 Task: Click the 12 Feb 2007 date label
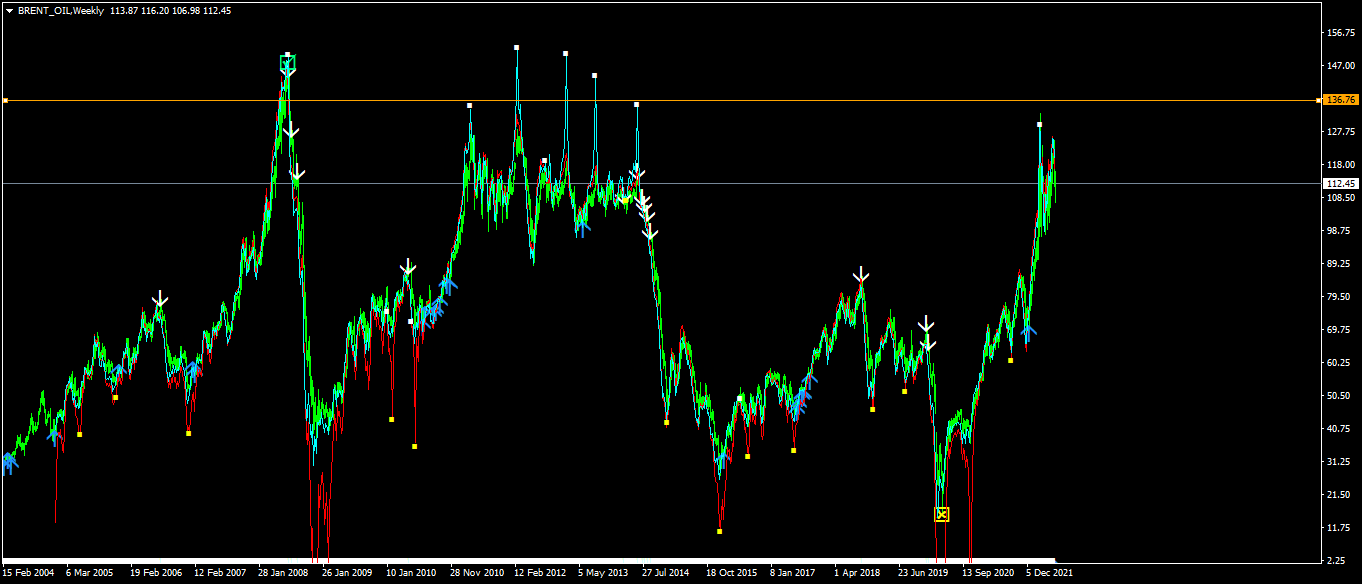[220, 573]
